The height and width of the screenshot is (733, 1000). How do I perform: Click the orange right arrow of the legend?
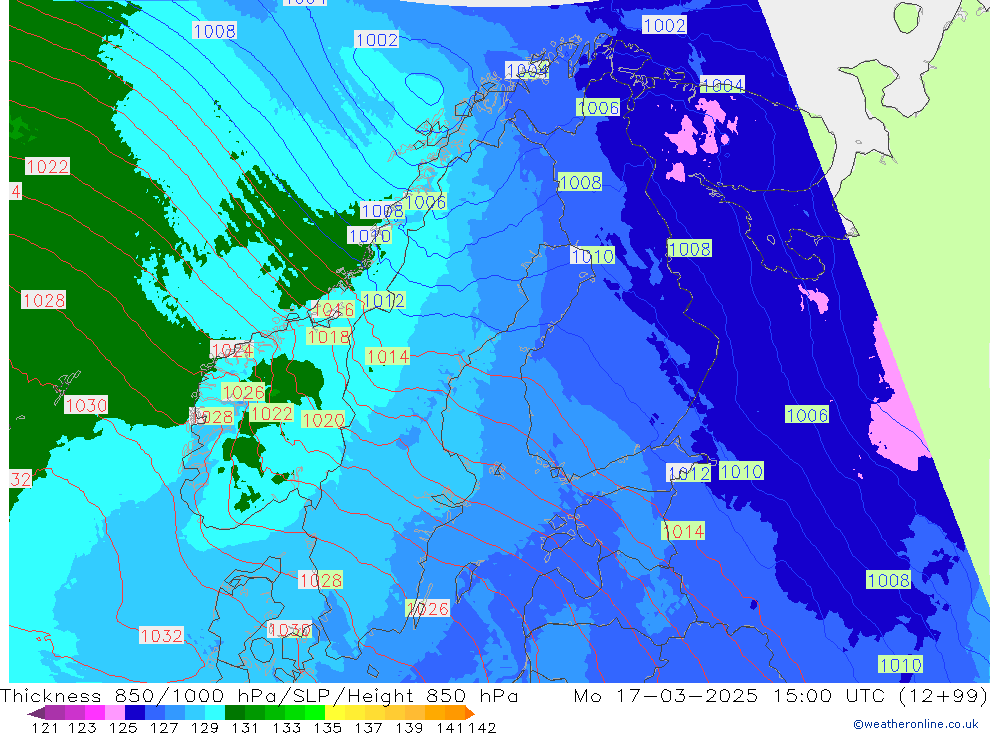pos(470,713)
